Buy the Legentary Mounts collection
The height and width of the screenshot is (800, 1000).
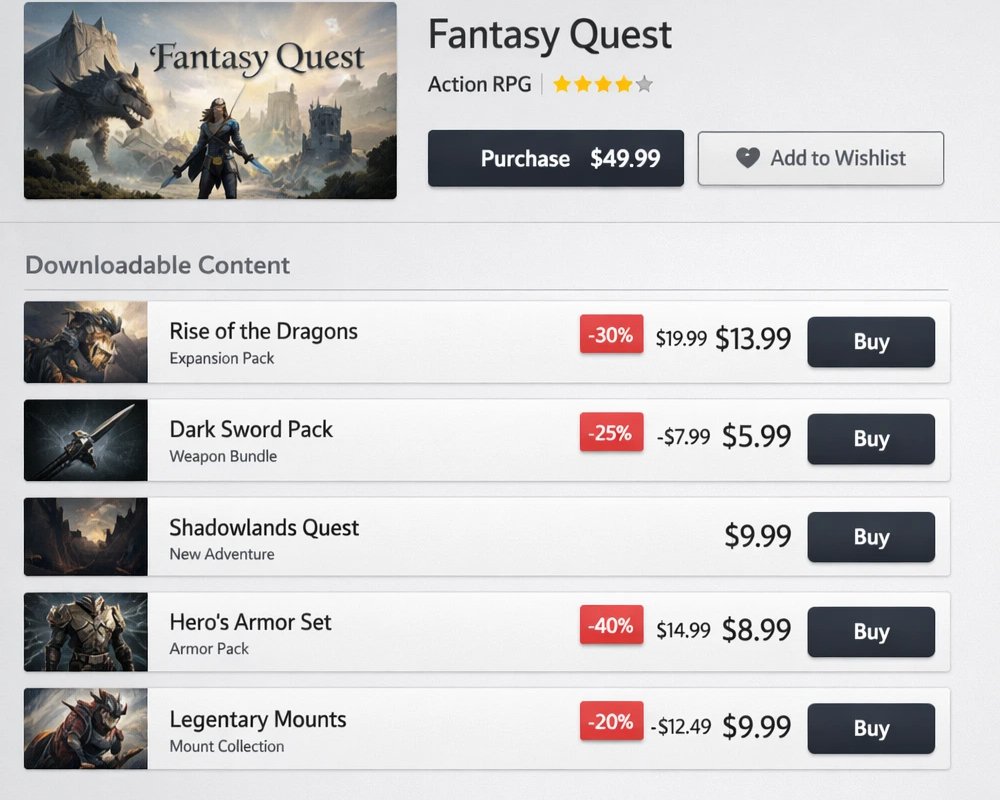click(x=871, y=728)
